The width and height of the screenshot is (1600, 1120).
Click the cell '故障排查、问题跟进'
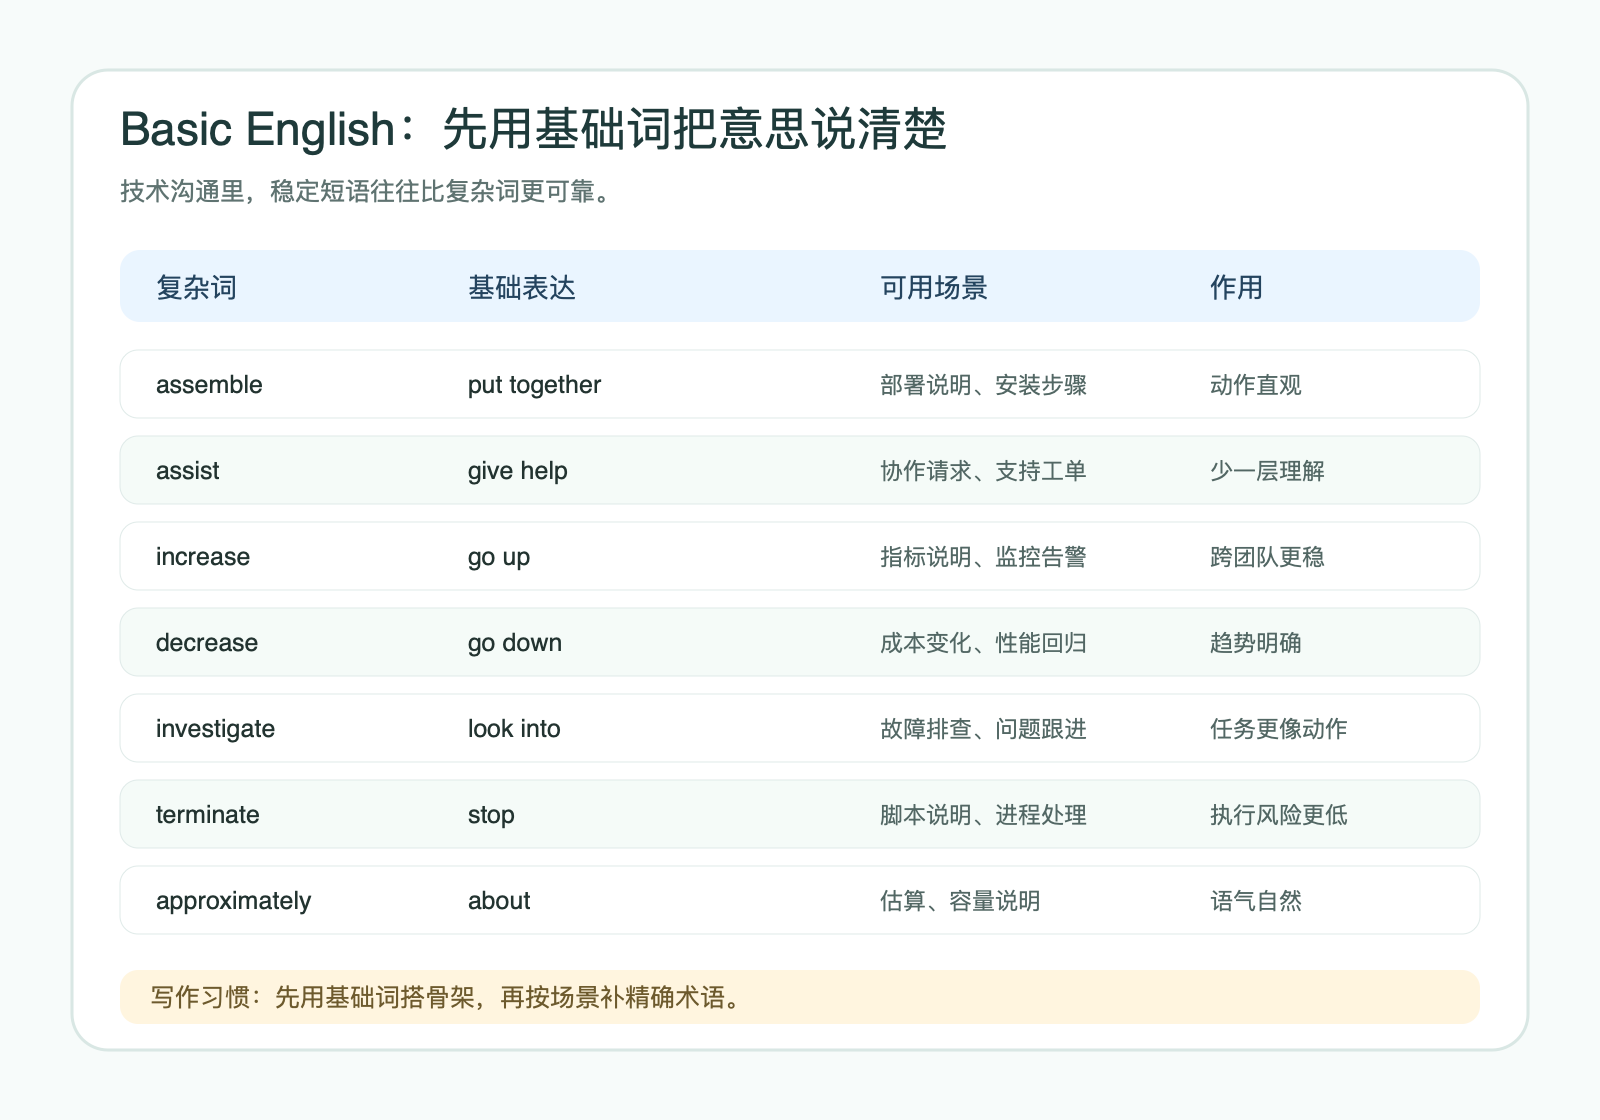click(x=983, y=729)
